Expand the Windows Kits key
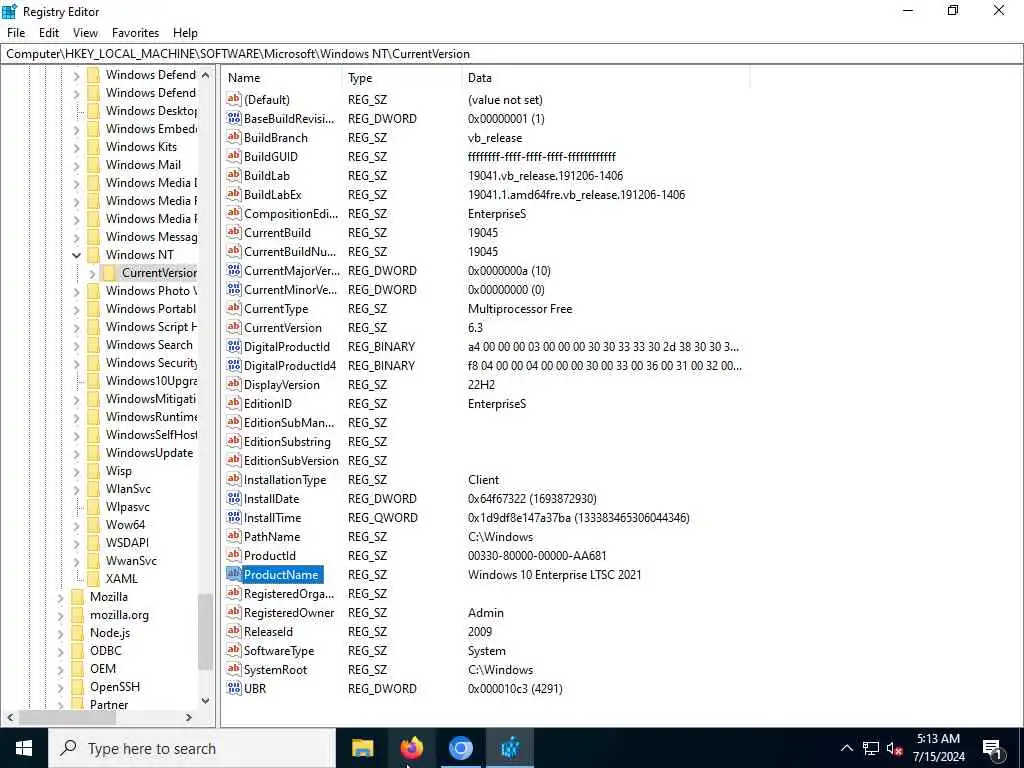This screenshot has height=768, width=1024. (x=76, y=147)
